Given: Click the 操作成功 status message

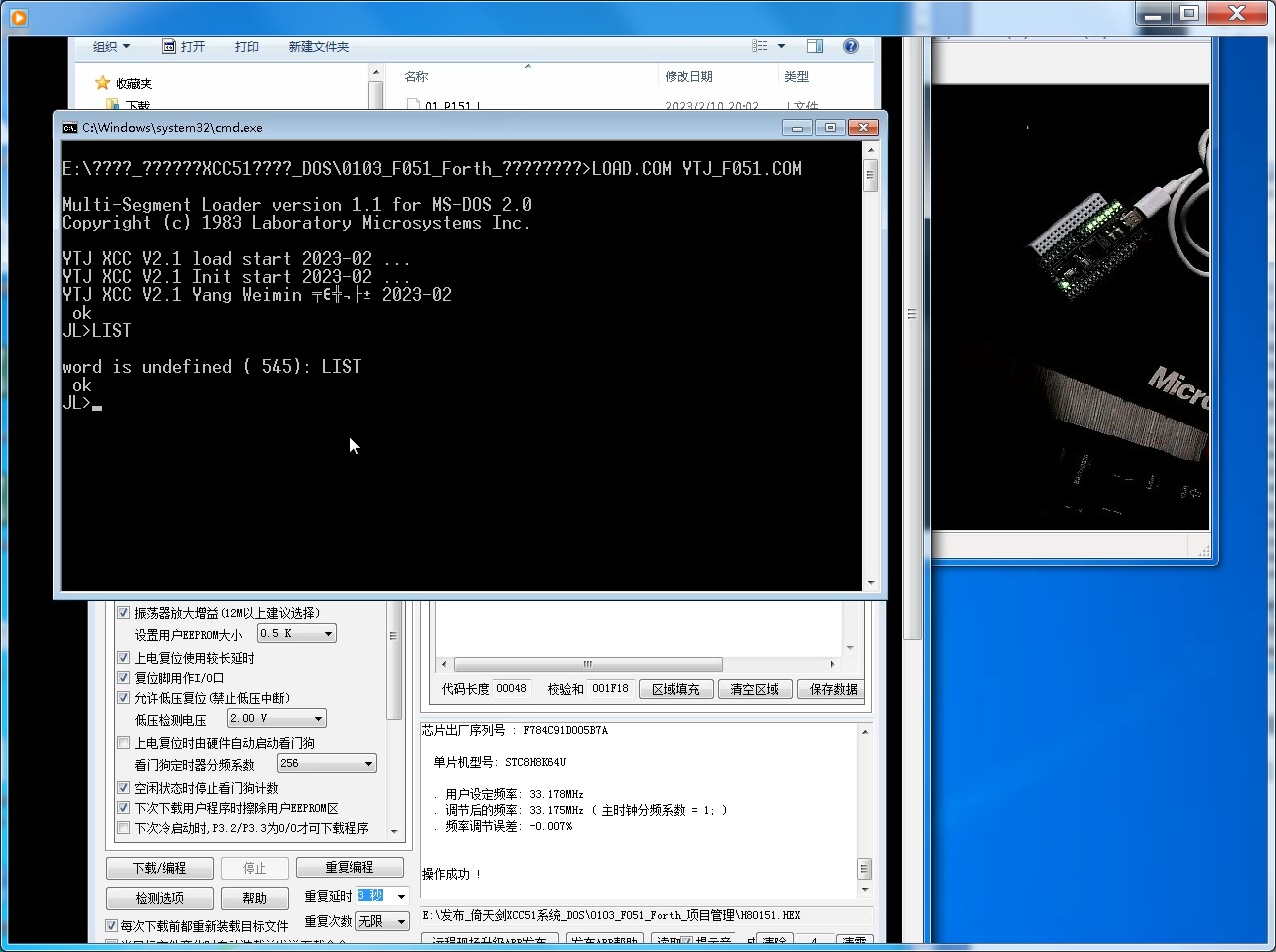Looking at the screenshot, I should 451,874.
